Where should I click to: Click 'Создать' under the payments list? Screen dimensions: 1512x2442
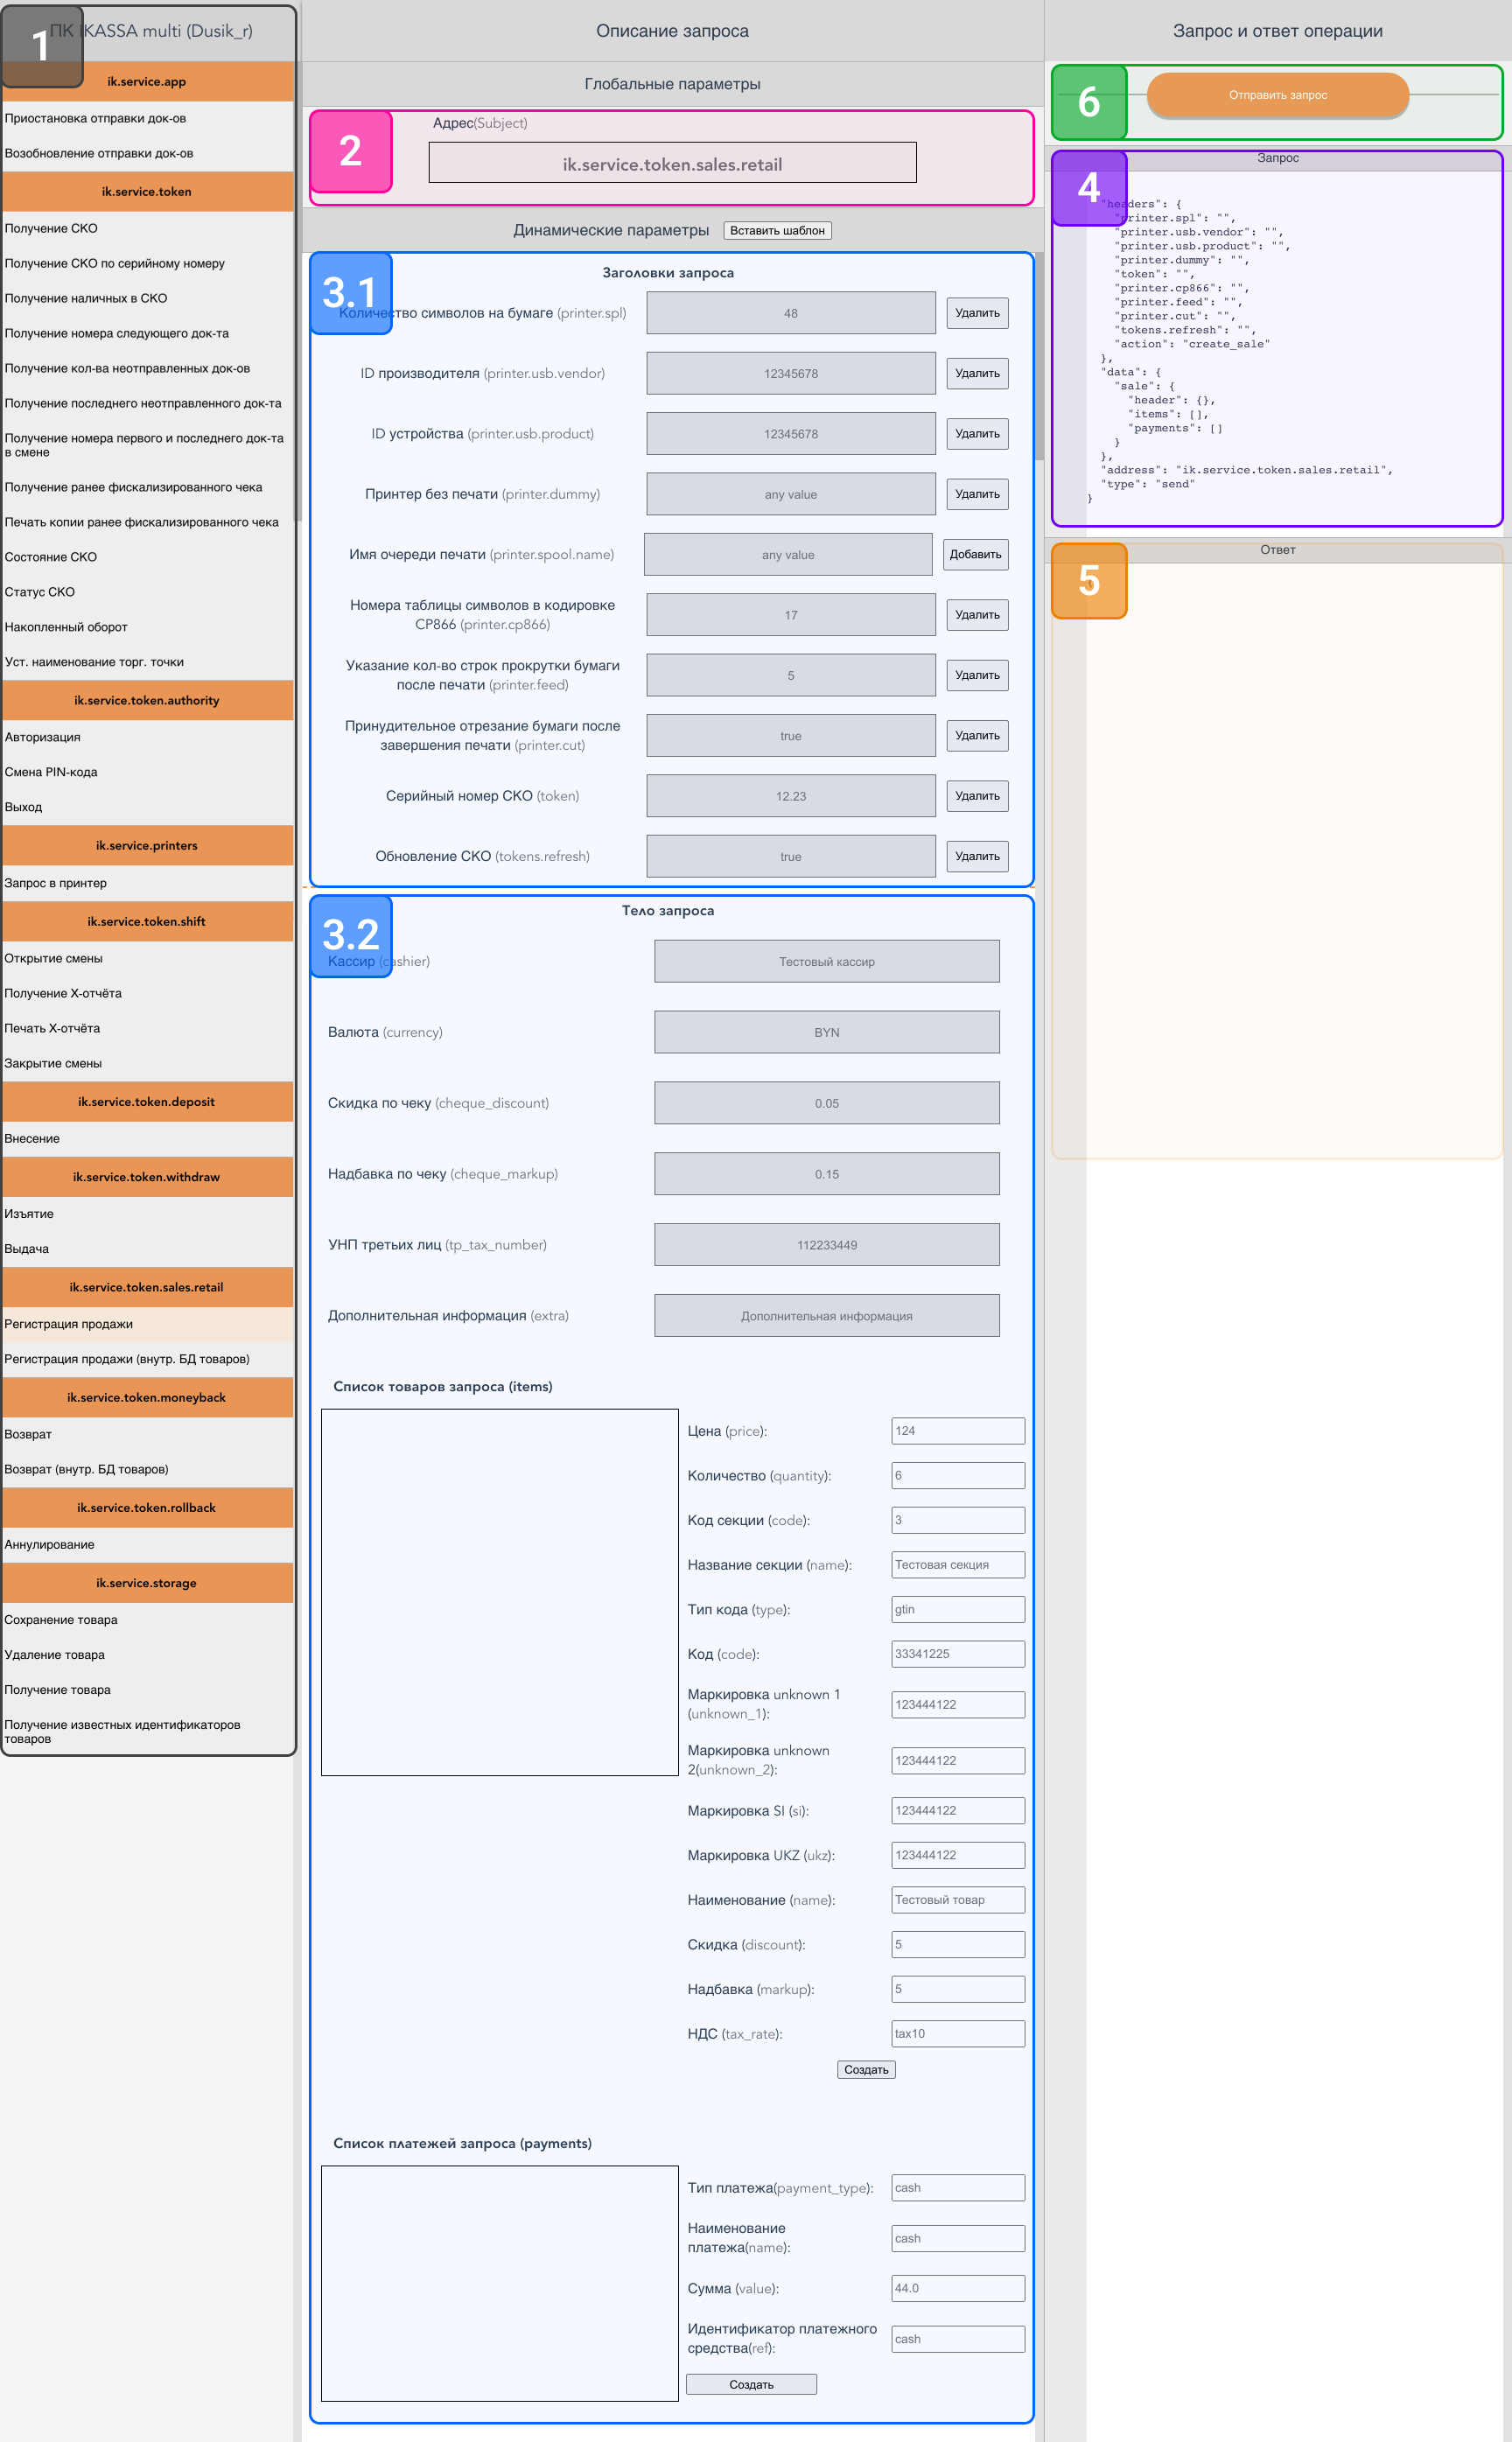750,2384
